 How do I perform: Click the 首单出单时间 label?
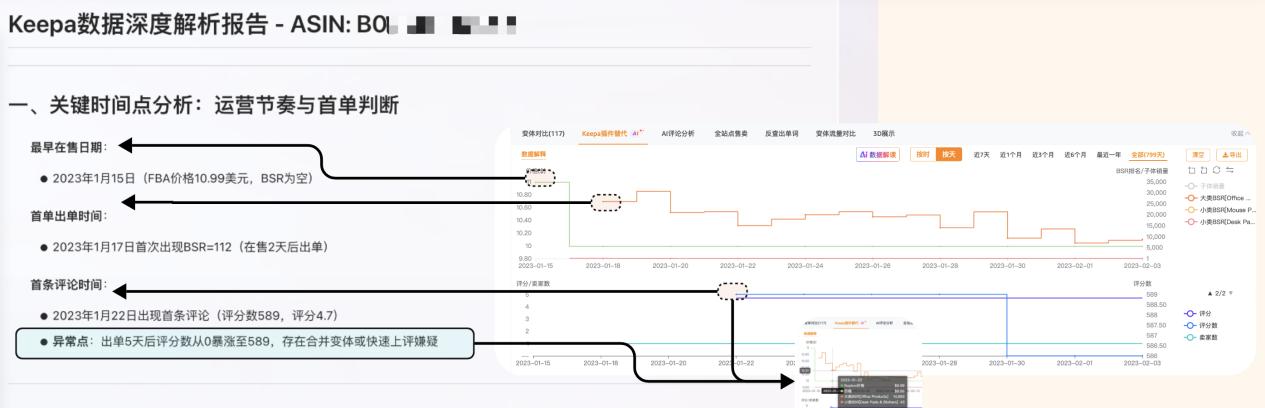tap(70, 216)
